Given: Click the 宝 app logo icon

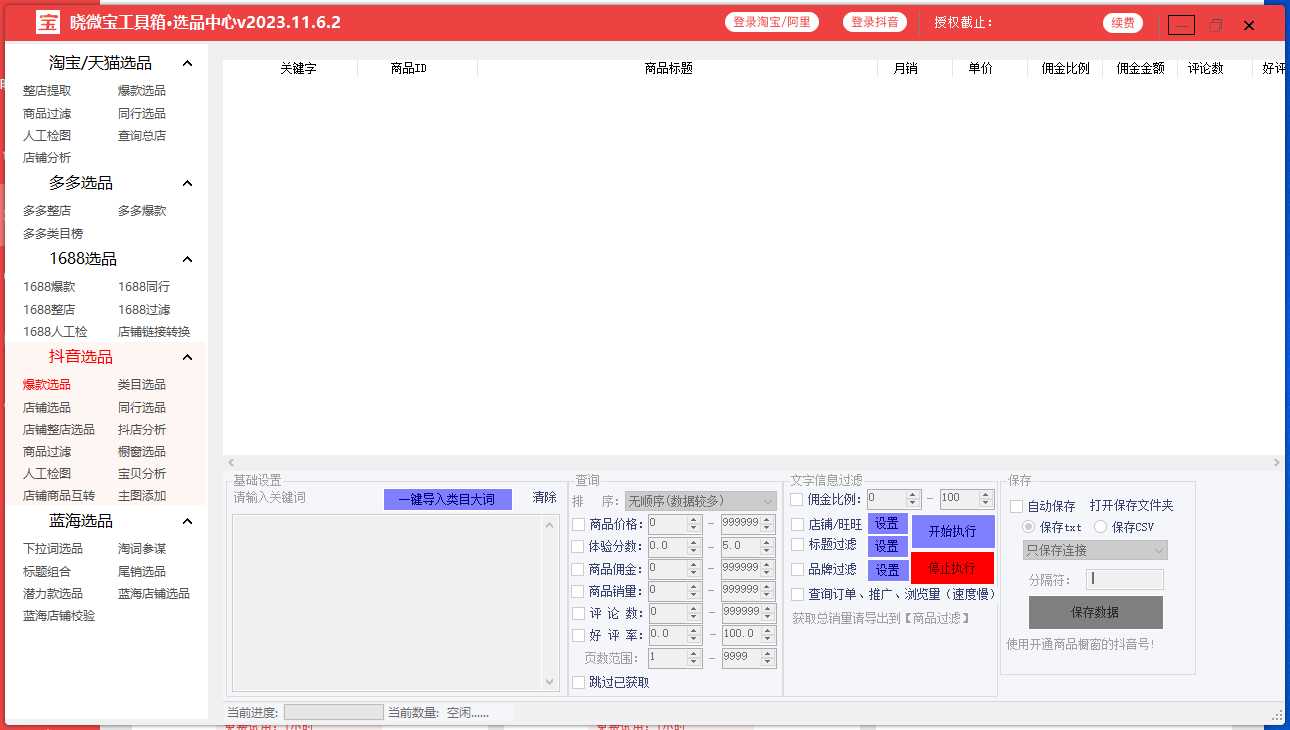Looking at the screenshot, I should [x=48, y=22].
